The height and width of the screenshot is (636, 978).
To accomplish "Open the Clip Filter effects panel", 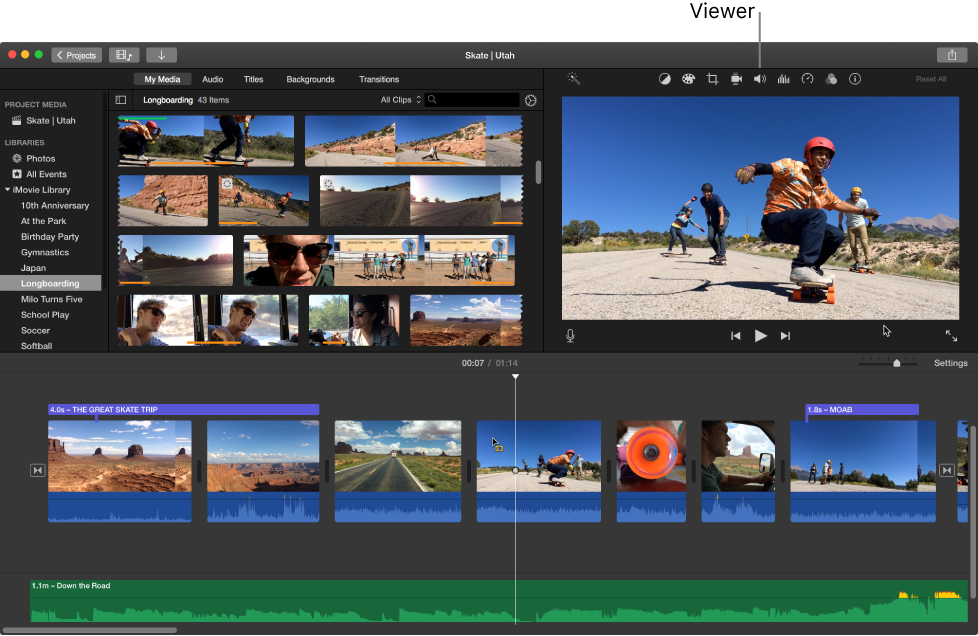I will [x=831, y=79].
